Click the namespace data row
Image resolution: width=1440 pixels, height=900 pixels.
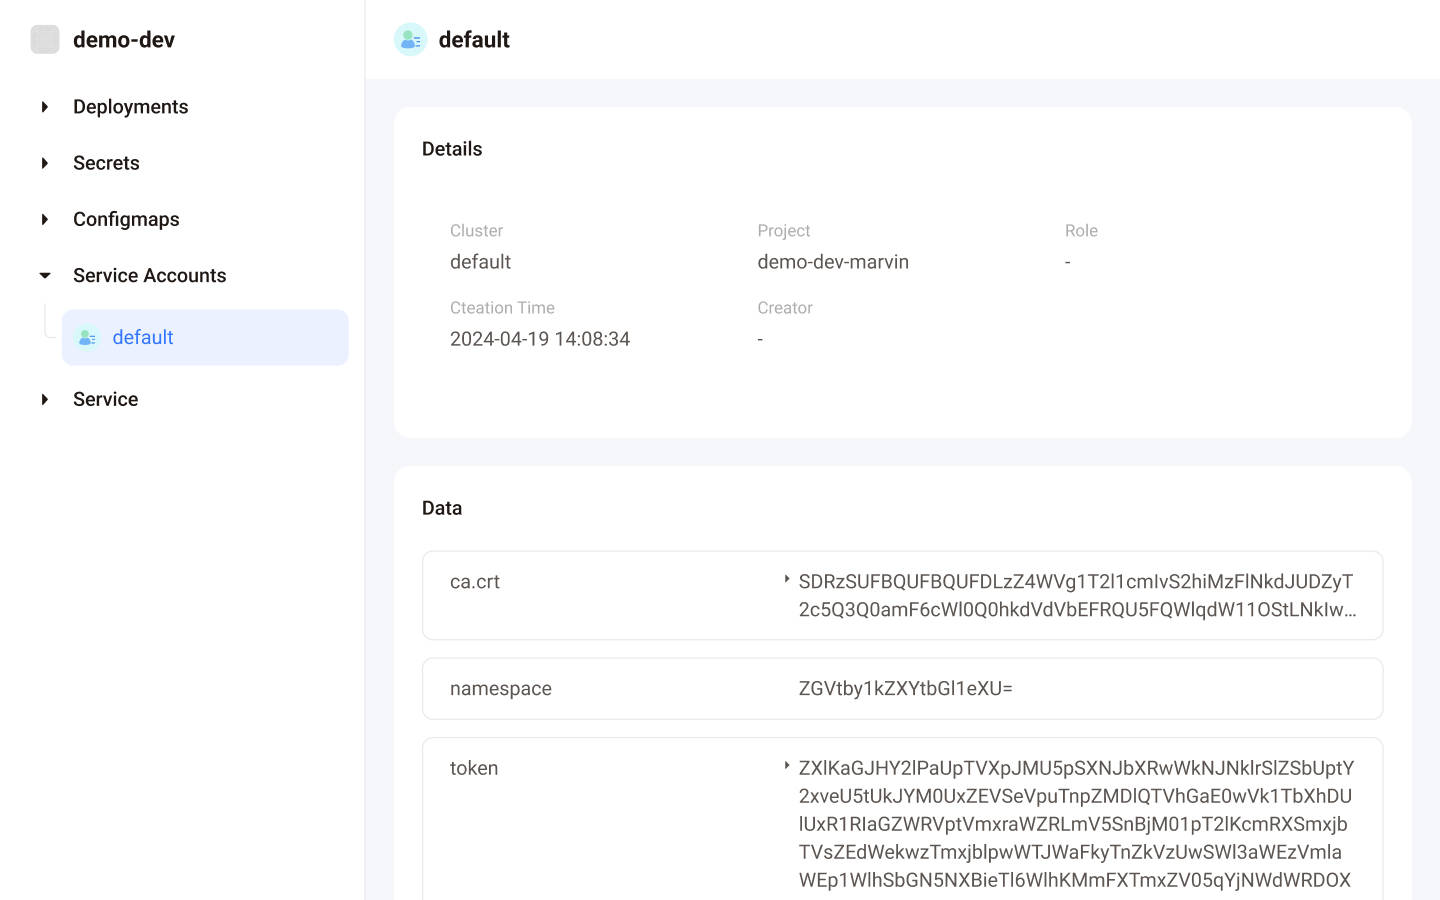point(902,689)
